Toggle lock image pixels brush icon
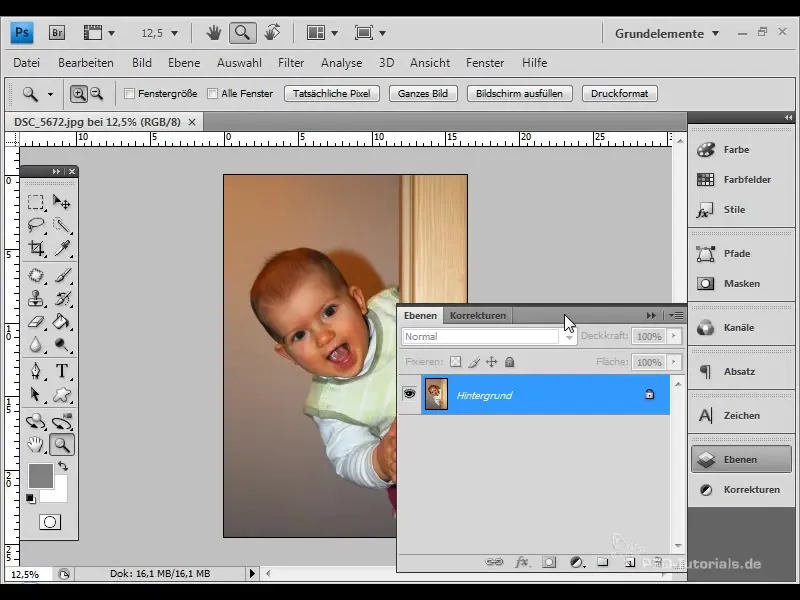800x600 pixels. pos(473,362)
